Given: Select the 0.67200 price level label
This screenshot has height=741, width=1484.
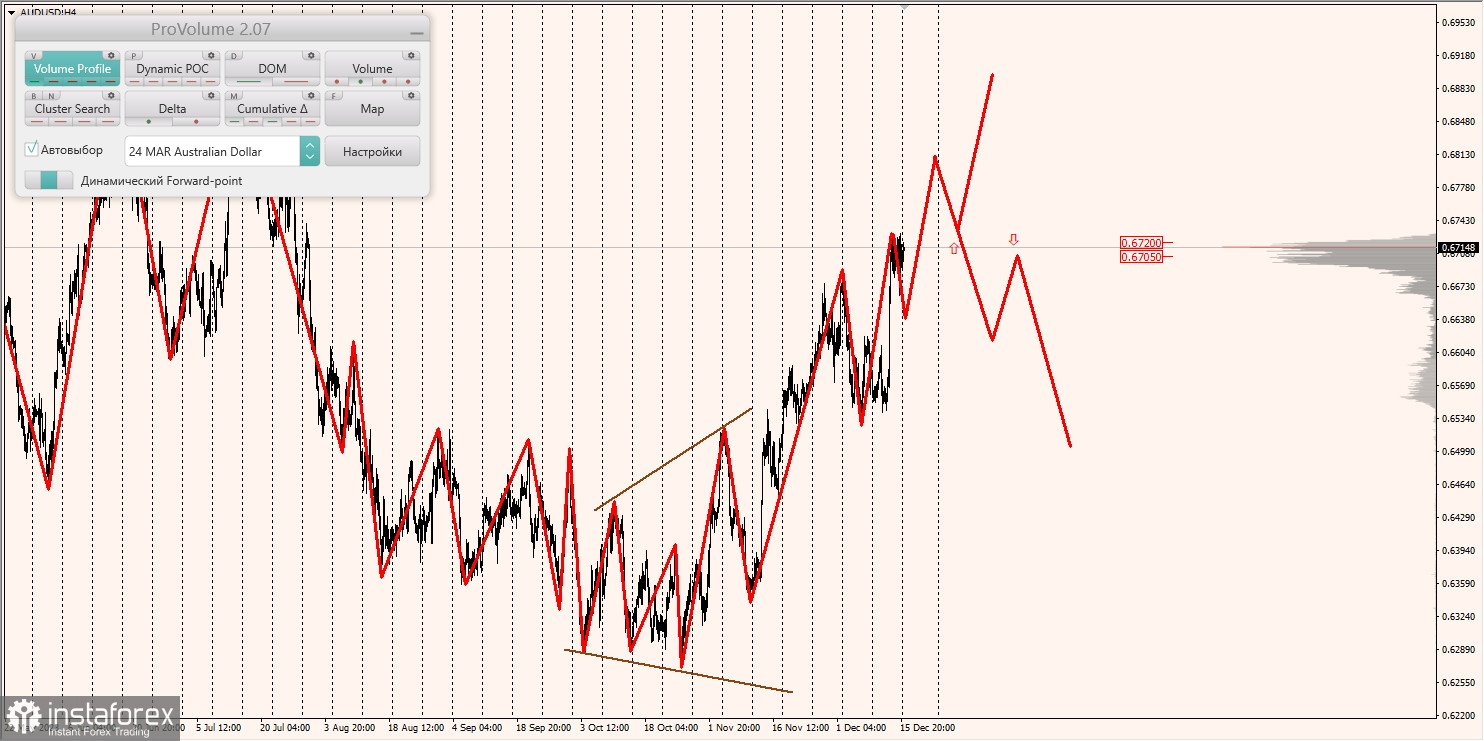Looking at the screenshot, I should tap(1141, 243).
